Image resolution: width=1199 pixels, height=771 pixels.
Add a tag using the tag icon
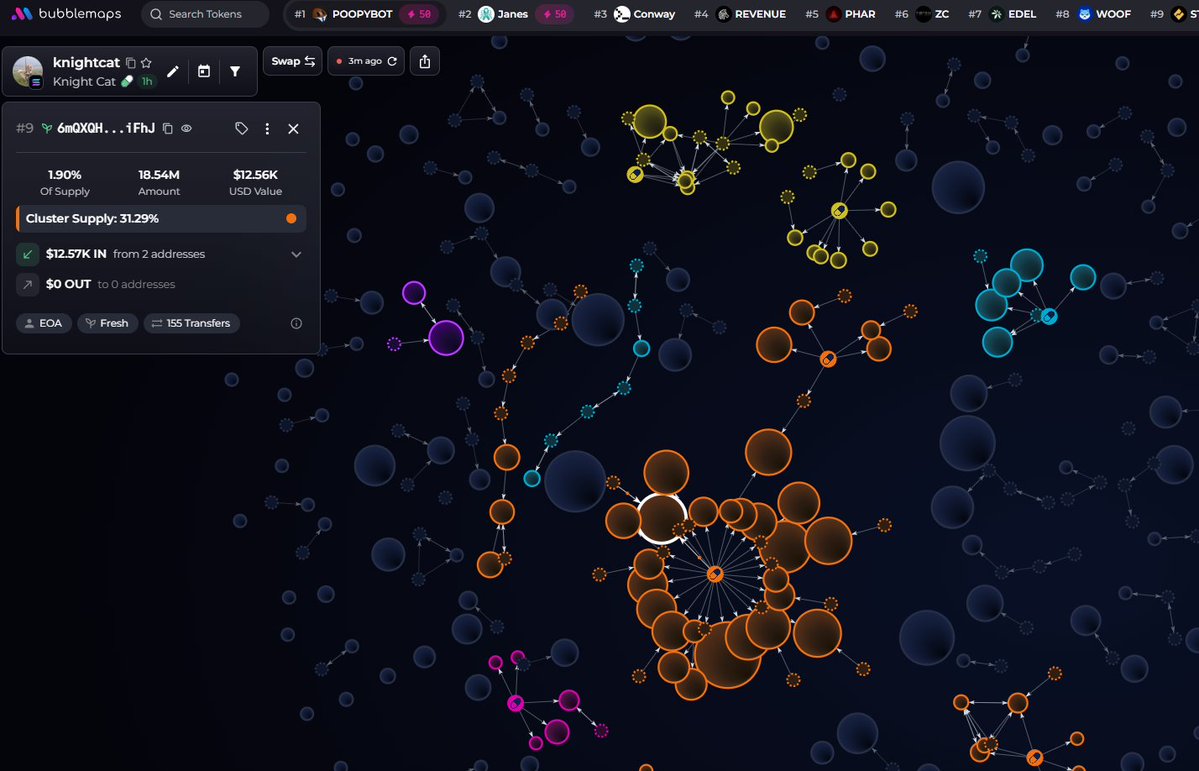[x=242, y=128]
